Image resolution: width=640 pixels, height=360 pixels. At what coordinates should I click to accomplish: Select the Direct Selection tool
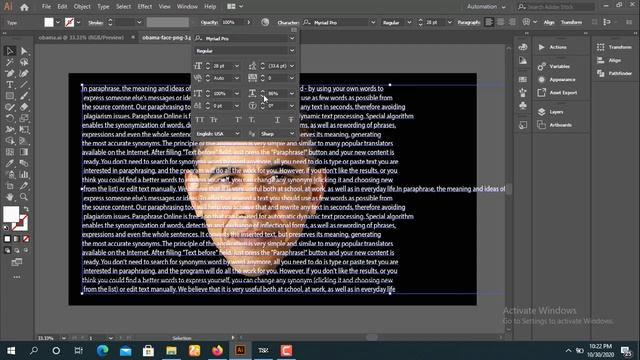[24, 51]
